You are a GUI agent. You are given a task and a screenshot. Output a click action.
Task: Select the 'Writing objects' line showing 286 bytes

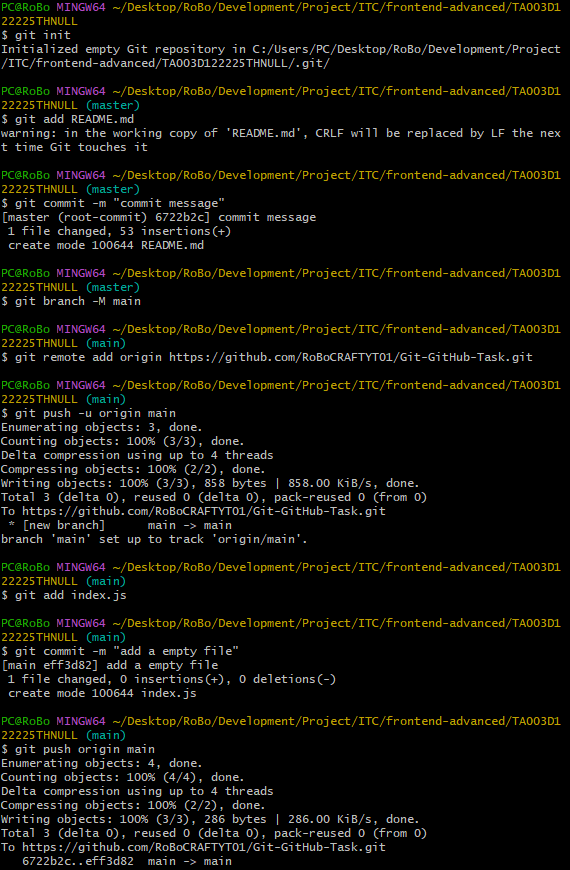point(210,819)
